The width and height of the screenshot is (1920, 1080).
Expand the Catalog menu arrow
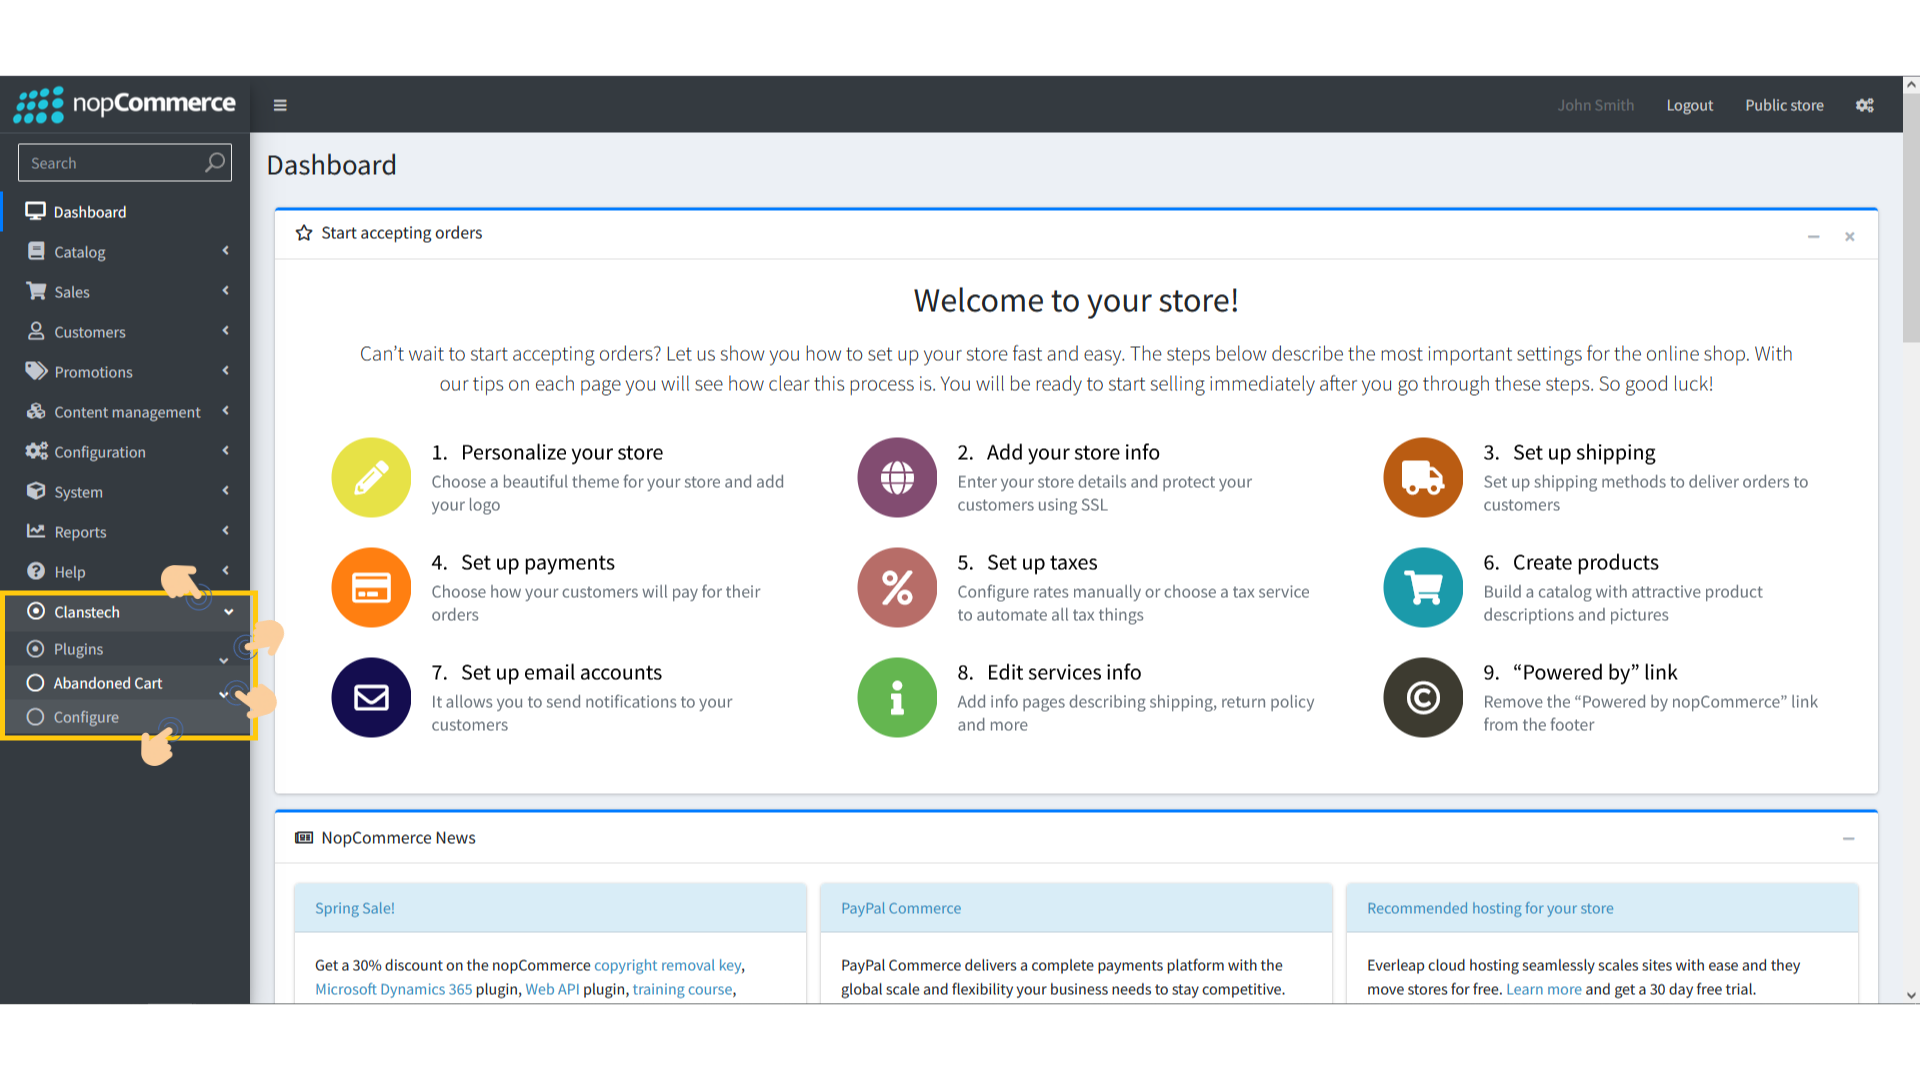226,251
